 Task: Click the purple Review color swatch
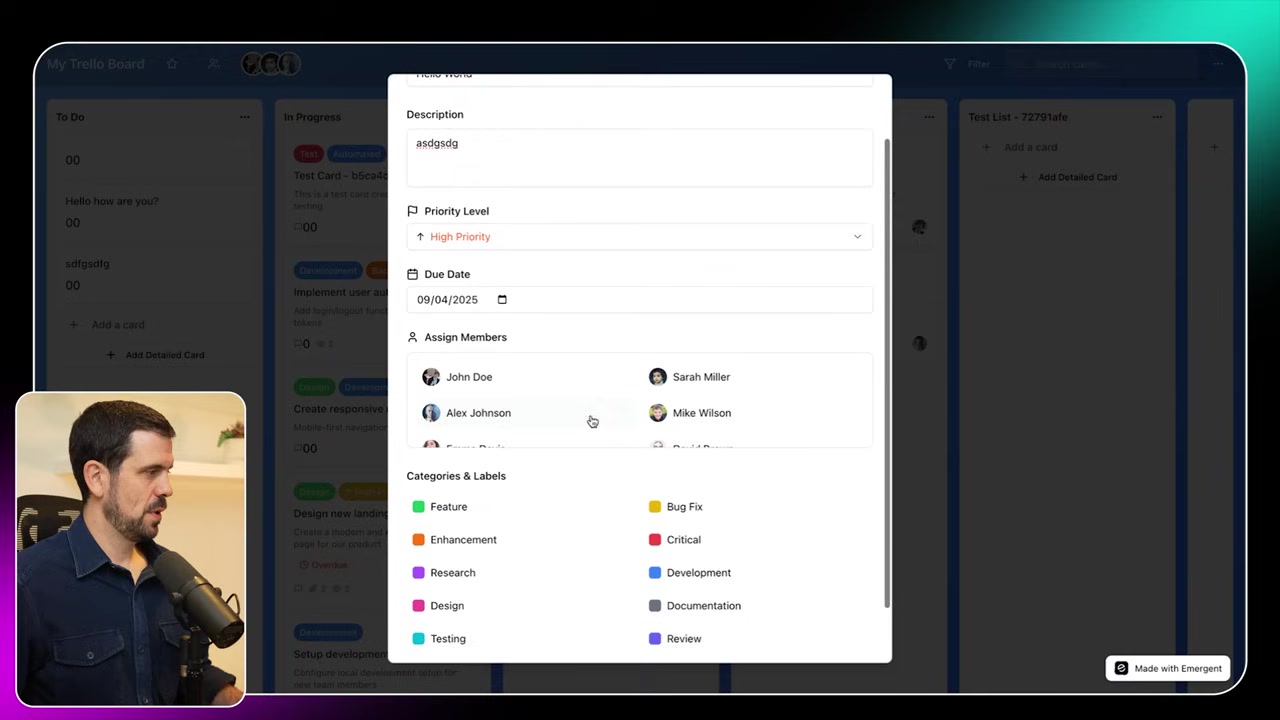(655, 639)
